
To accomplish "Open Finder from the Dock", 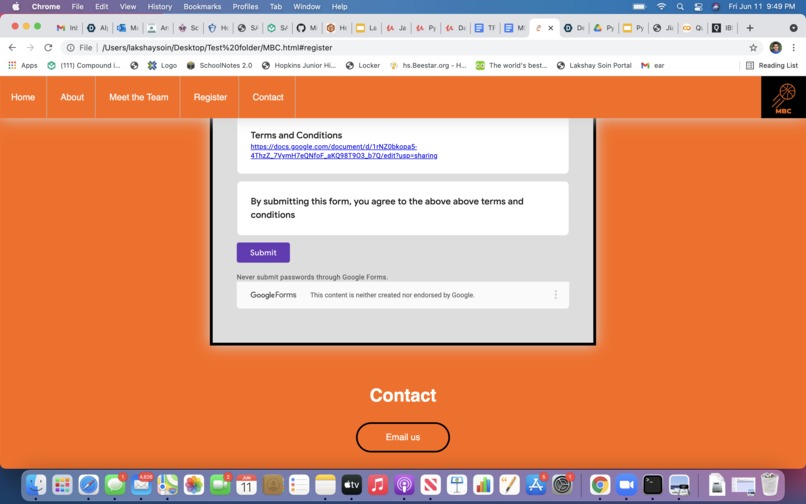I will [36, 484].
